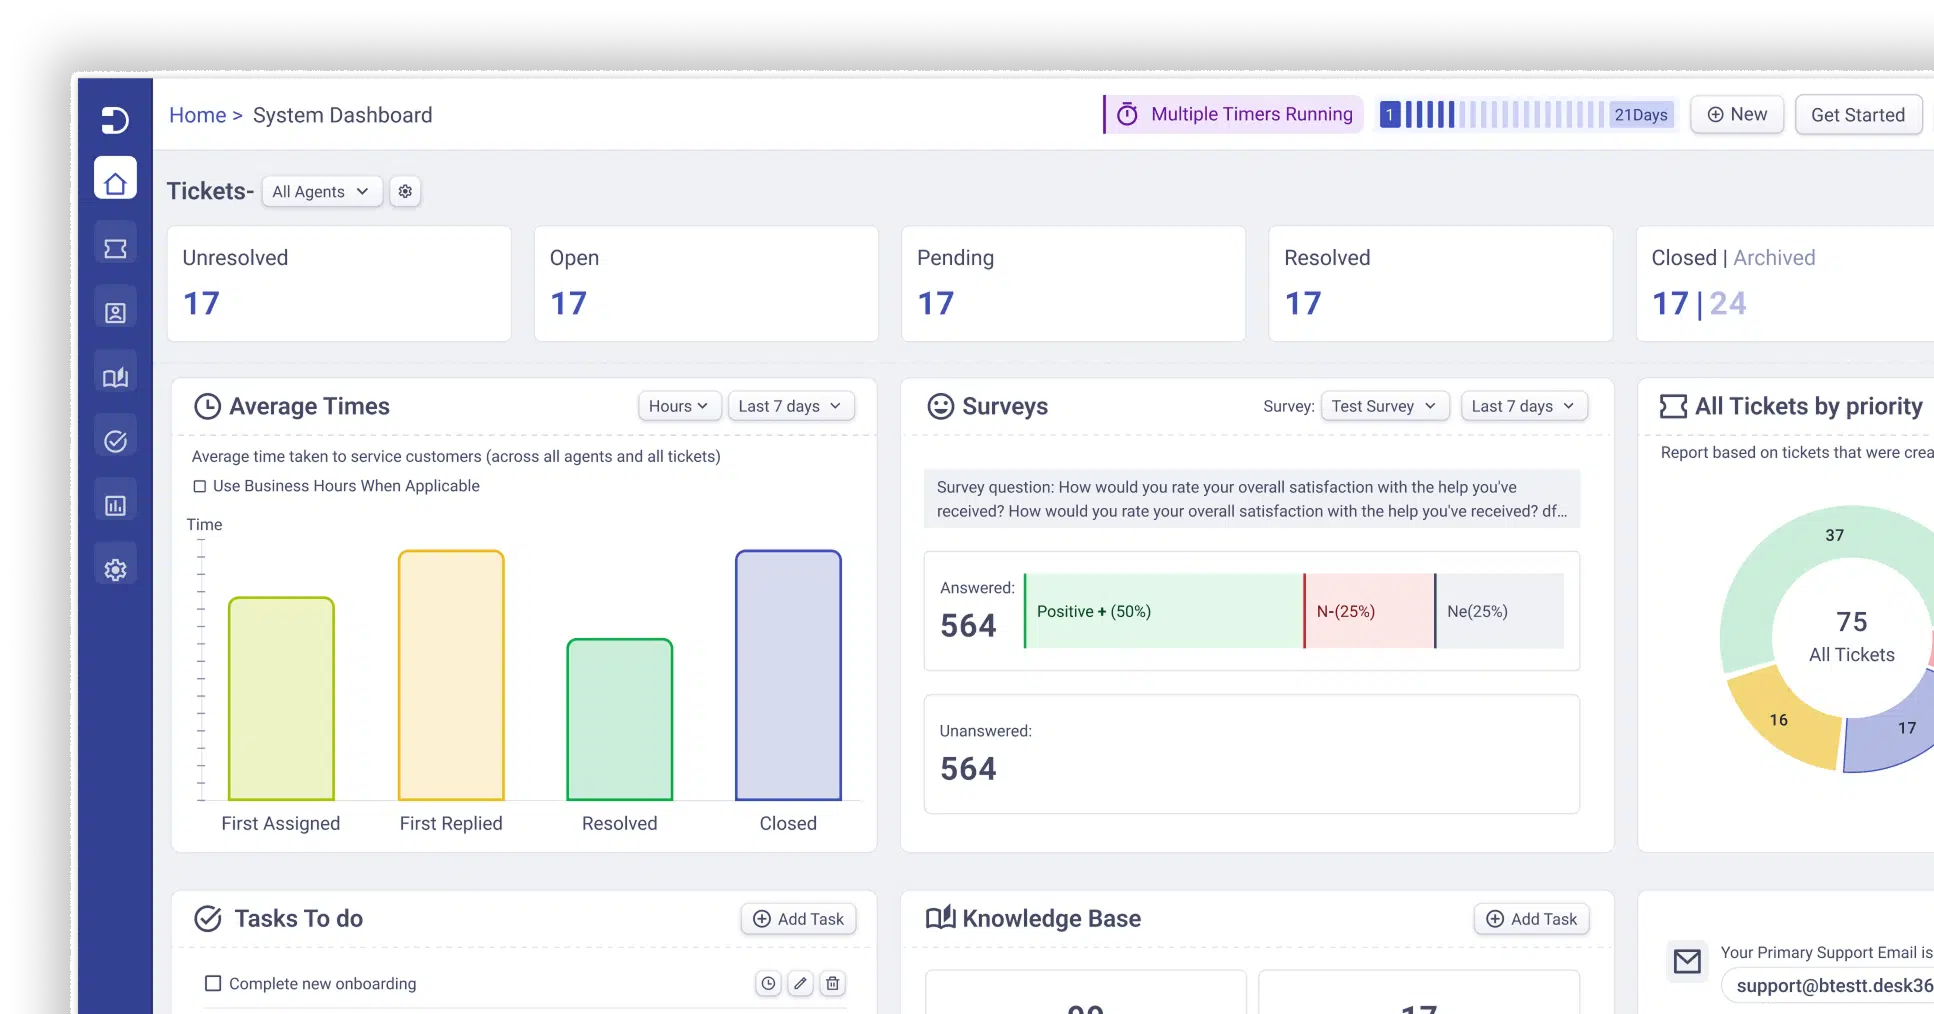Enable Use Business Hours When Applicable
The height and width of the screenshot is (1014, 1934).
pyautogui.click(x=200, y=486)
